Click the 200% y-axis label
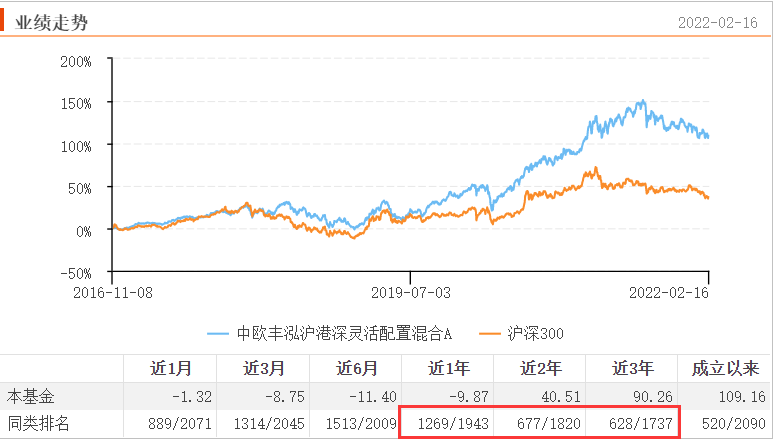 [x=76, y=62]
